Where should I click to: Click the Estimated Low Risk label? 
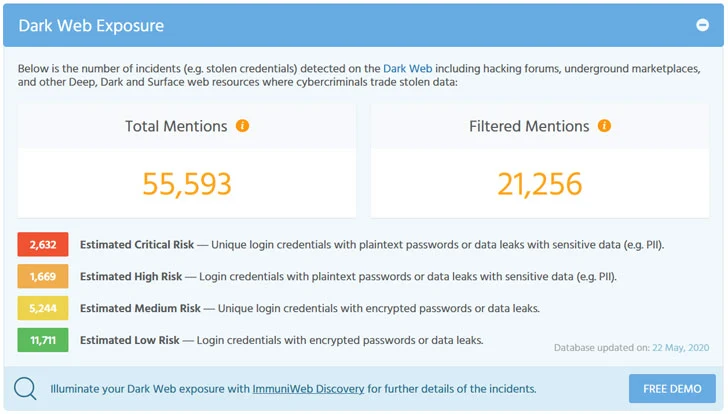pyautogui.click(x=130, y=340)
